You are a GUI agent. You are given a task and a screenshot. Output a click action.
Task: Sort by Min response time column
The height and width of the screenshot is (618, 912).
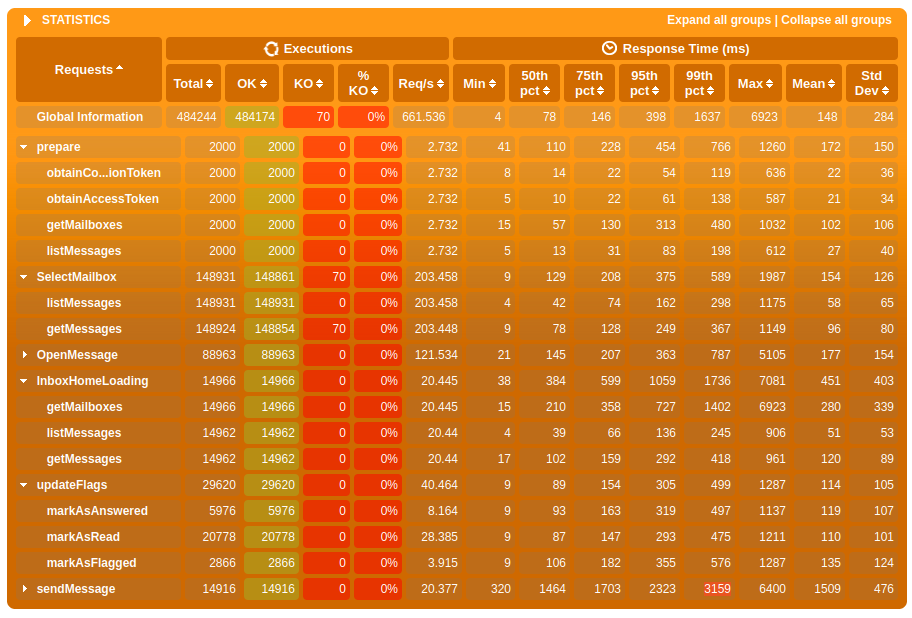tap(479, 83)
